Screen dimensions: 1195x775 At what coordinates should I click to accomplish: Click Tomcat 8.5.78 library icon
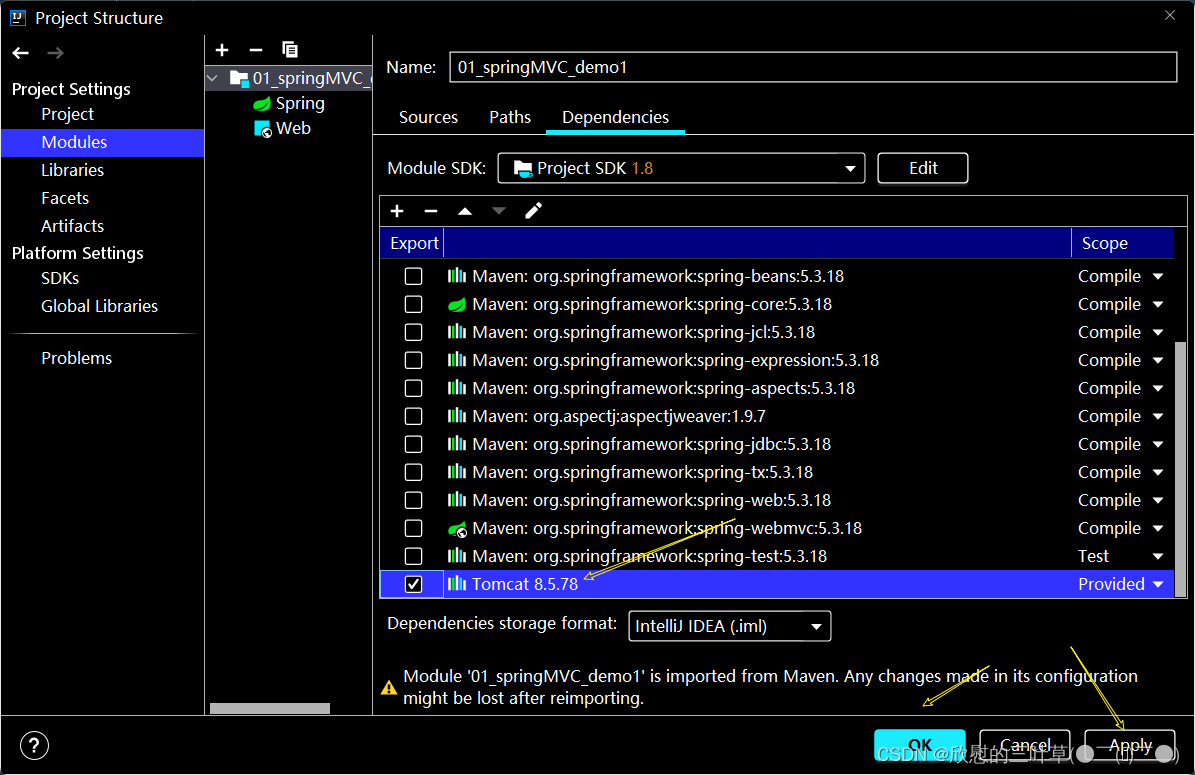(x=457, y=584)
